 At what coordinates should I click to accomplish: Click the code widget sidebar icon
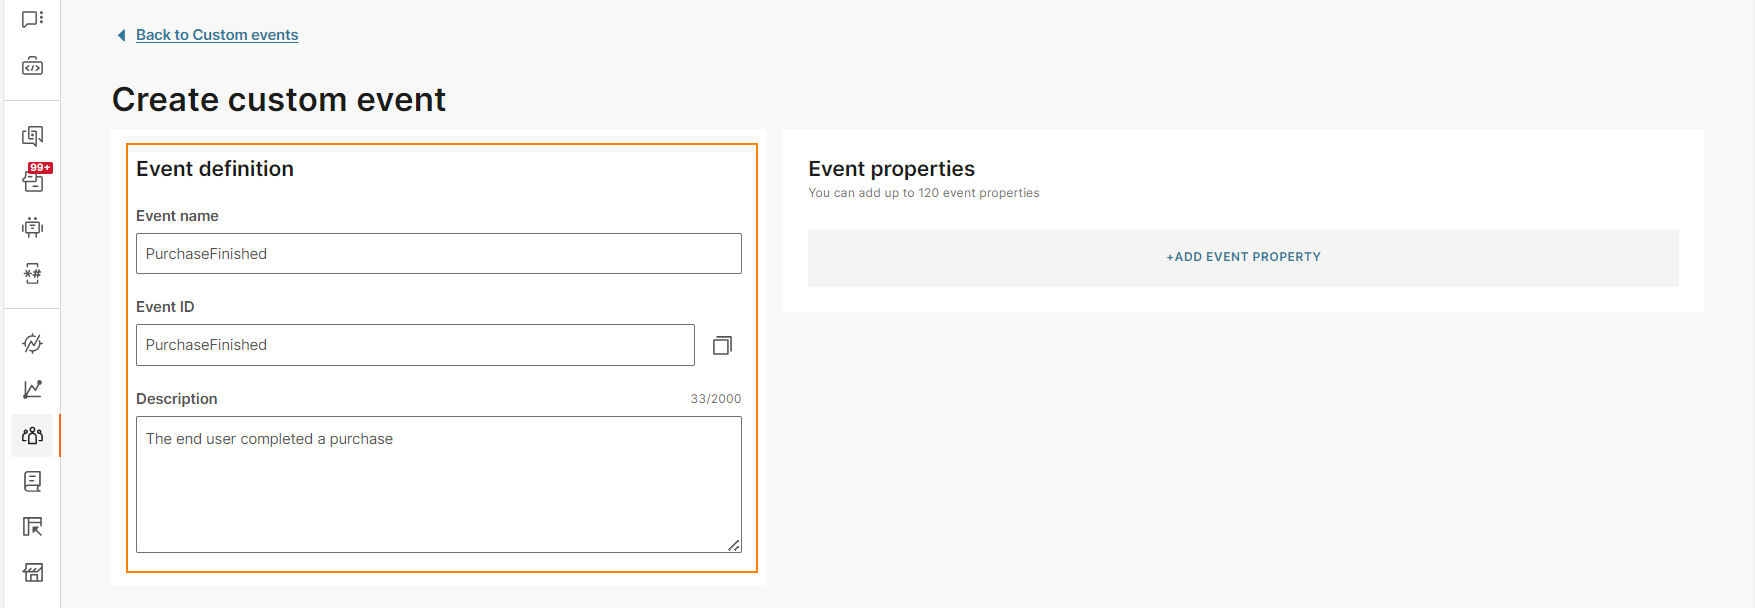32,66
